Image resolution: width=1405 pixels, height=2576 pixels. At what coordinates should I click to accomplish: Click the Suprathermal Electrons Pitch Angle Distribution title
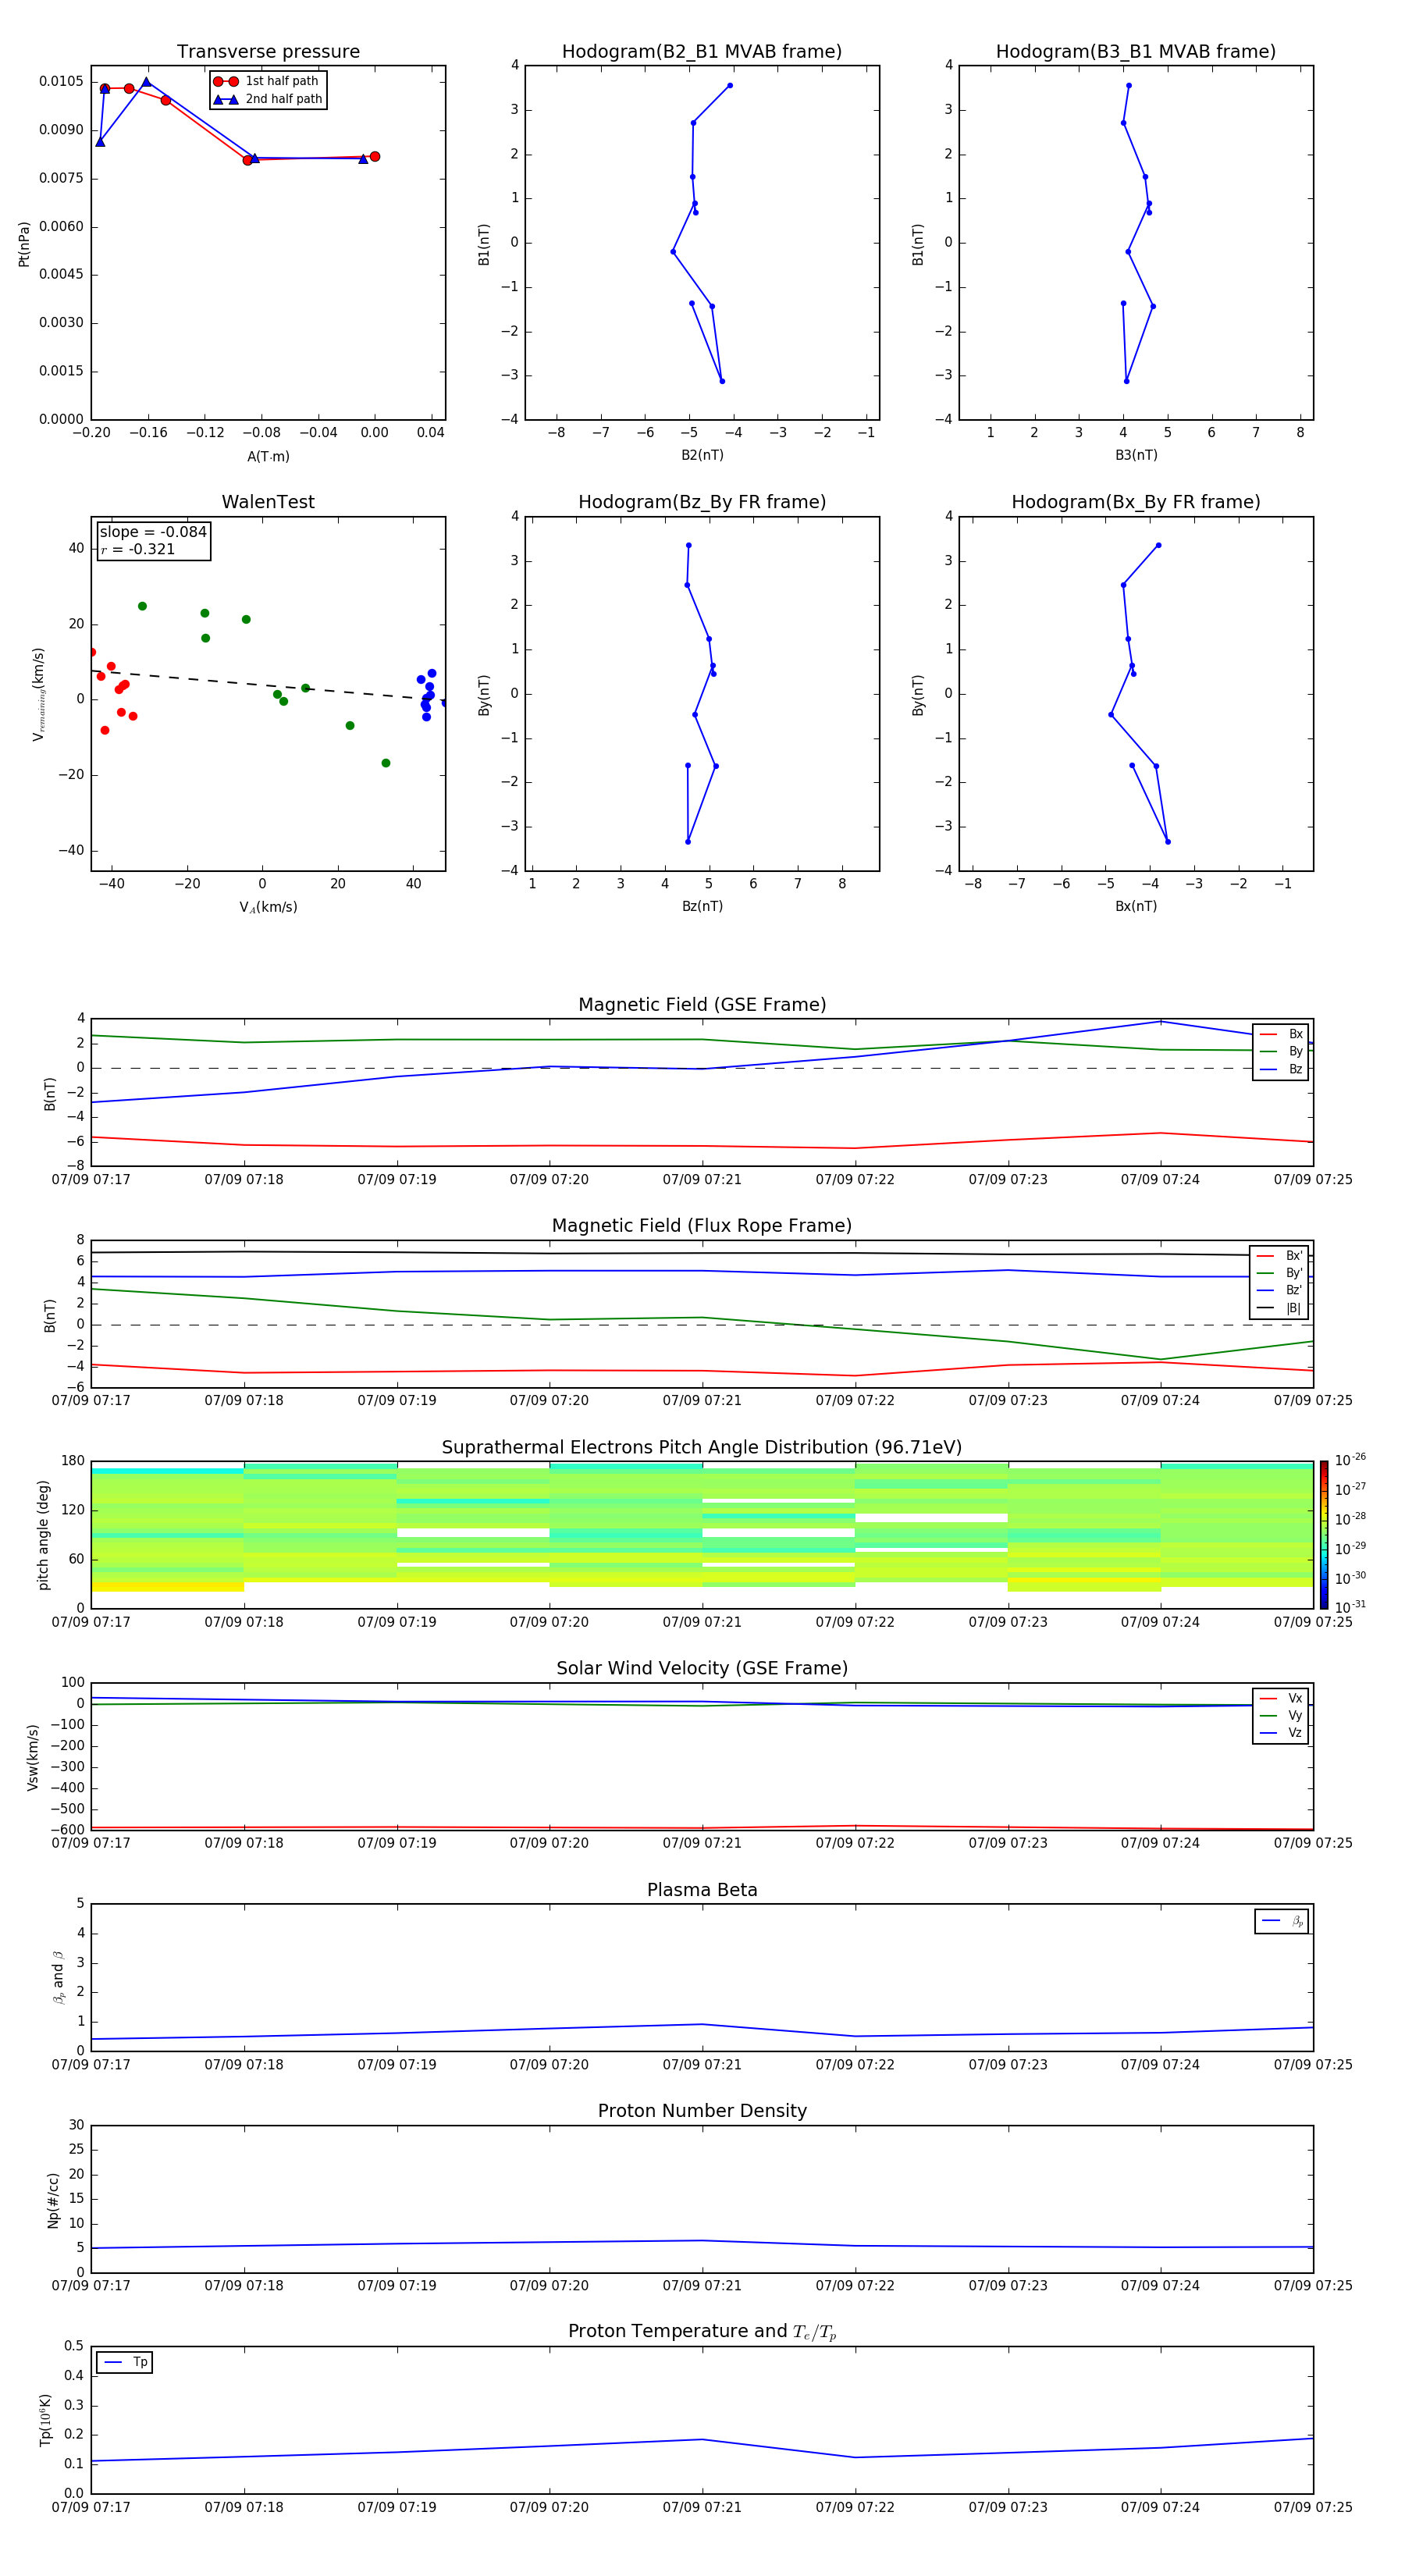[702, 1448]
